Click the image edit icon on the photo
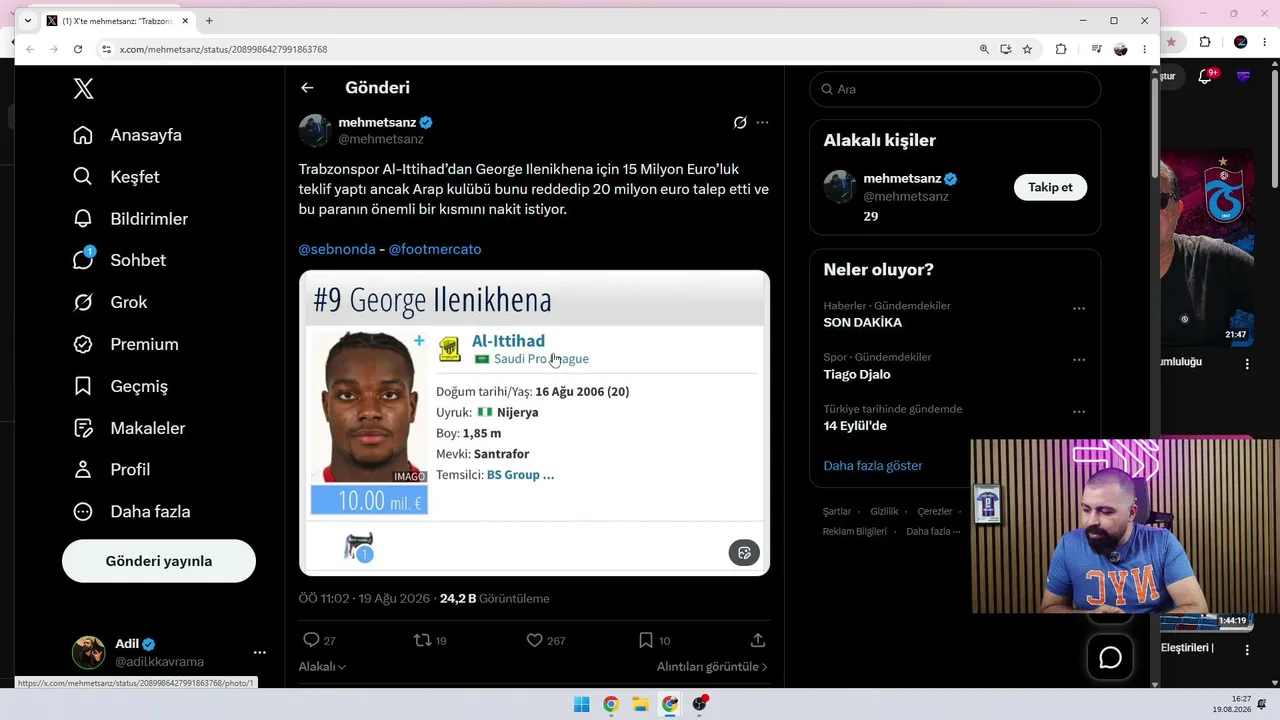The height and width of the screenshot is (720, 1280). coord(744,553)
